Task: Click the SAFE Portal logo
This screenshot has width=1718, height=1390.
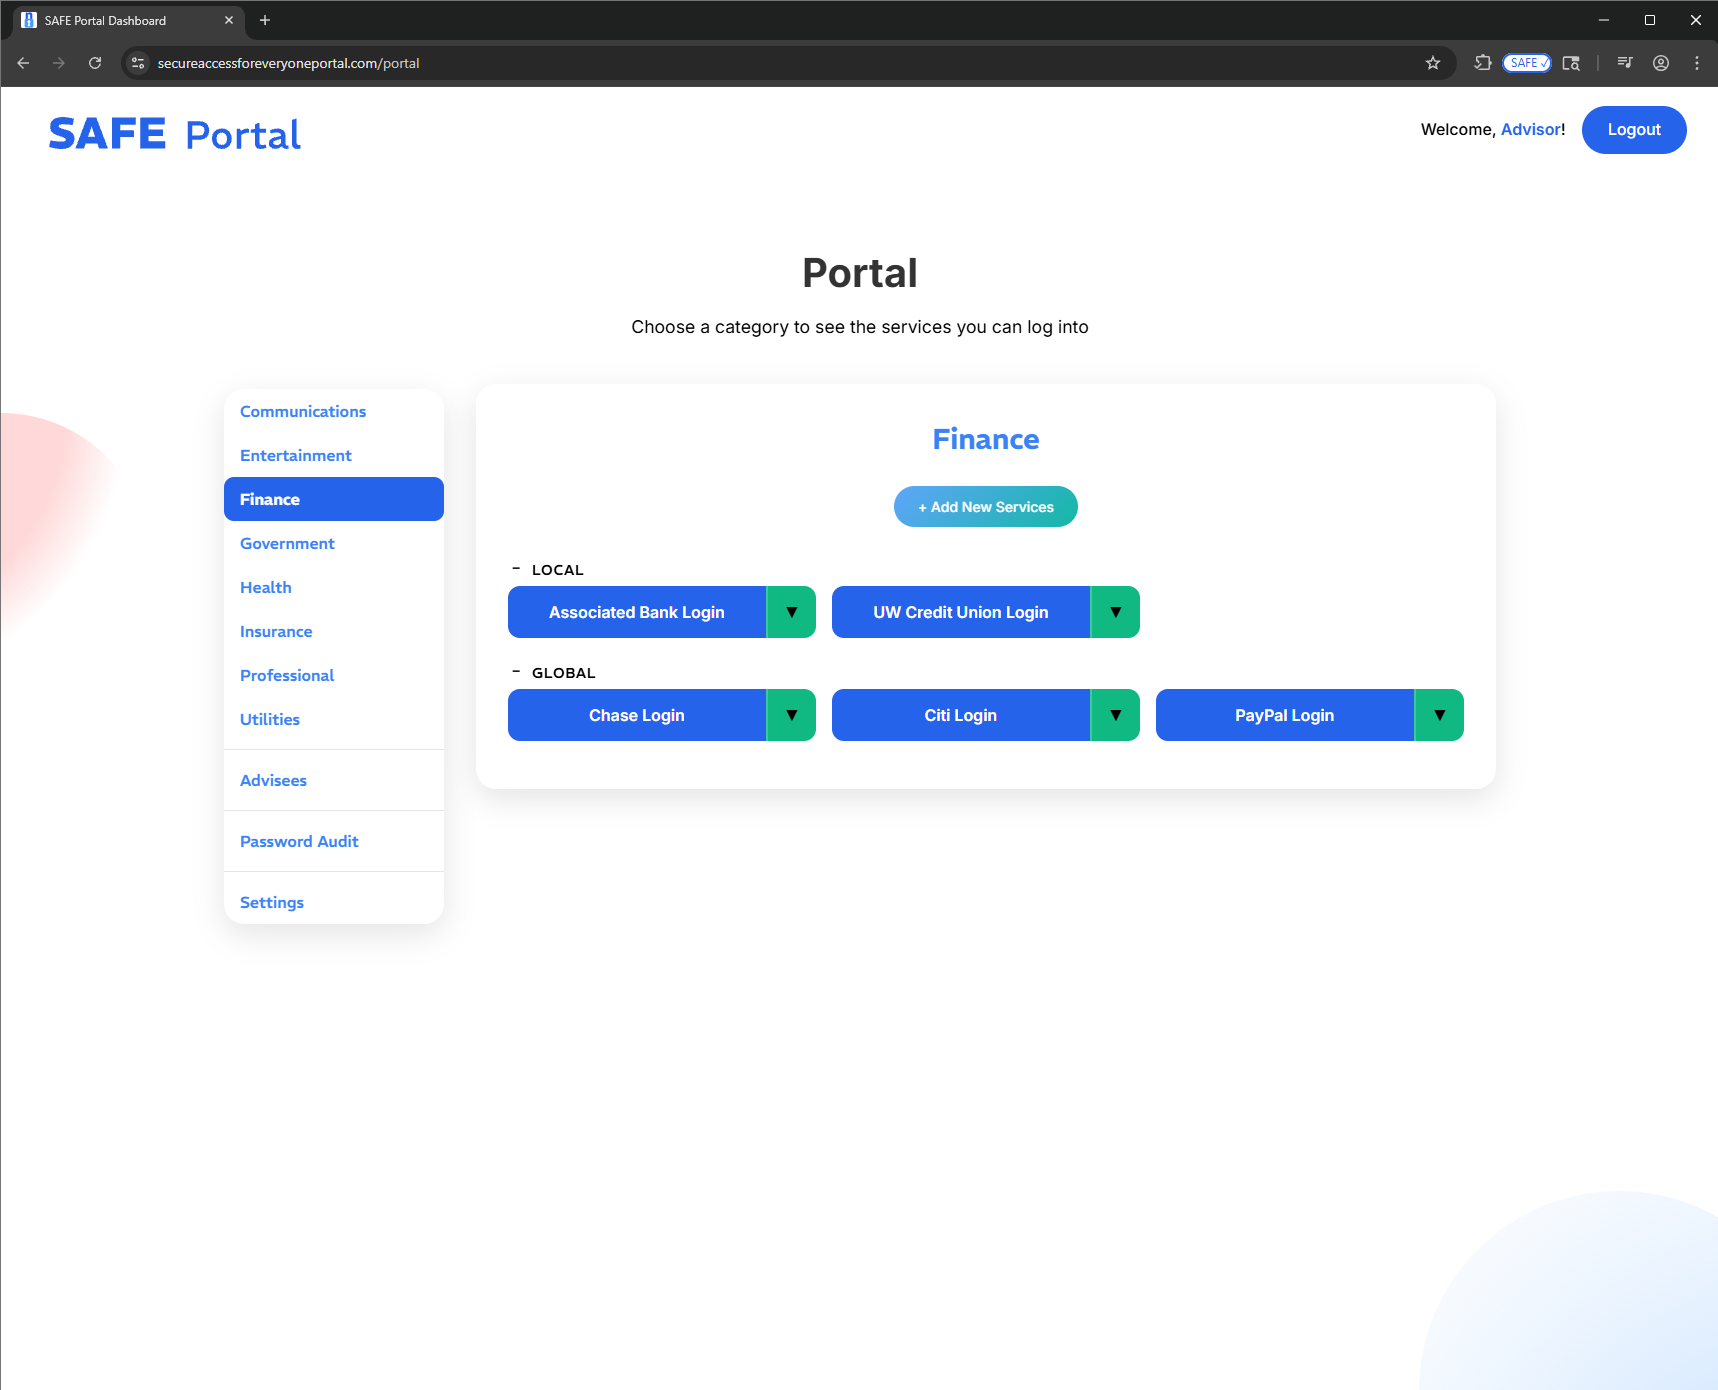Action: click(173, 133)
